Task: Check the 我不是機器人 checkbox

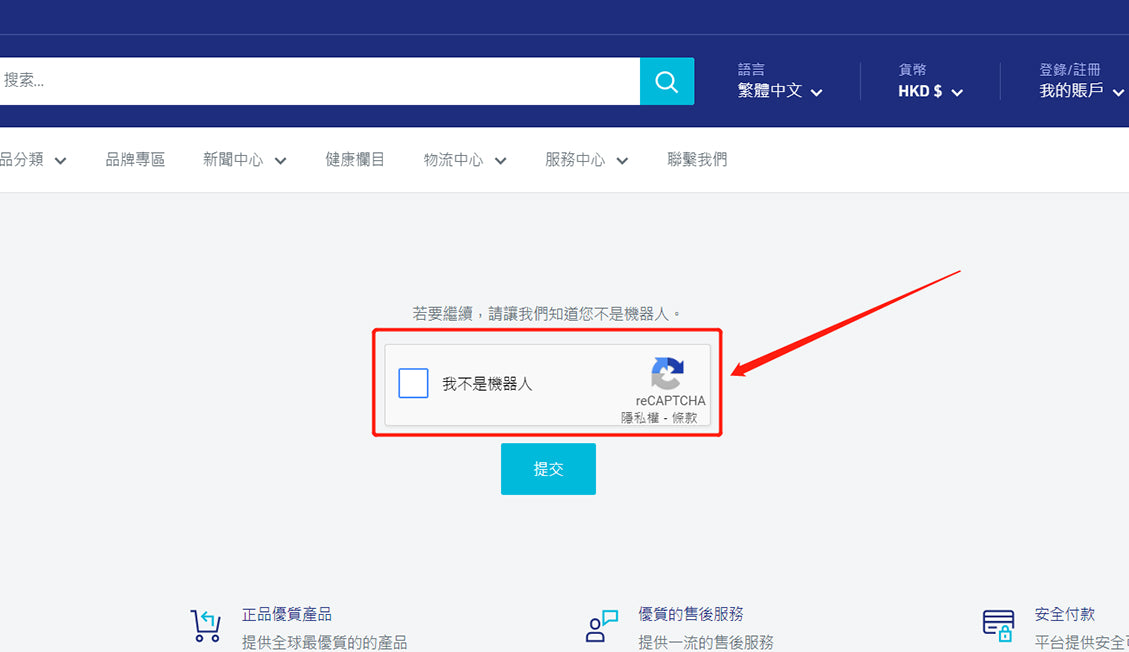Action: coord(413,383)
